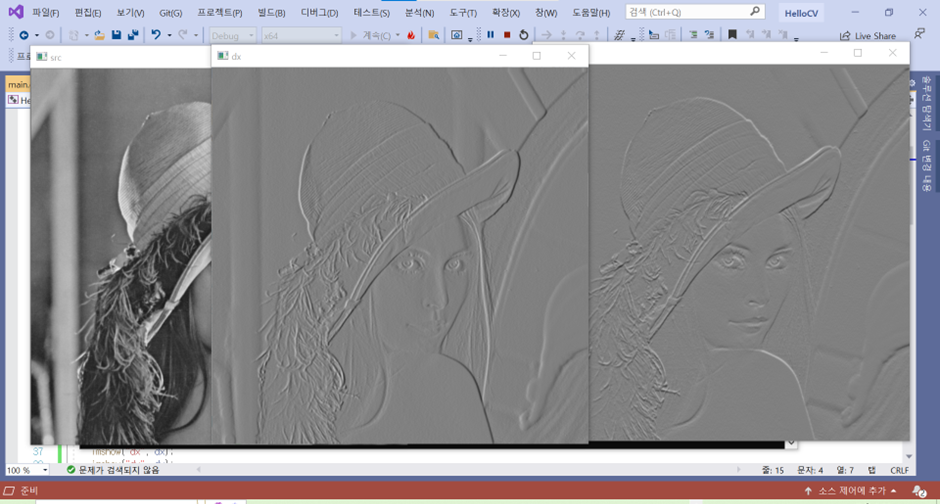Image resolution: width=940 pixels, height=504 pixels.
Task: Open the 100 % zoom dropdown
Action: 27,470
